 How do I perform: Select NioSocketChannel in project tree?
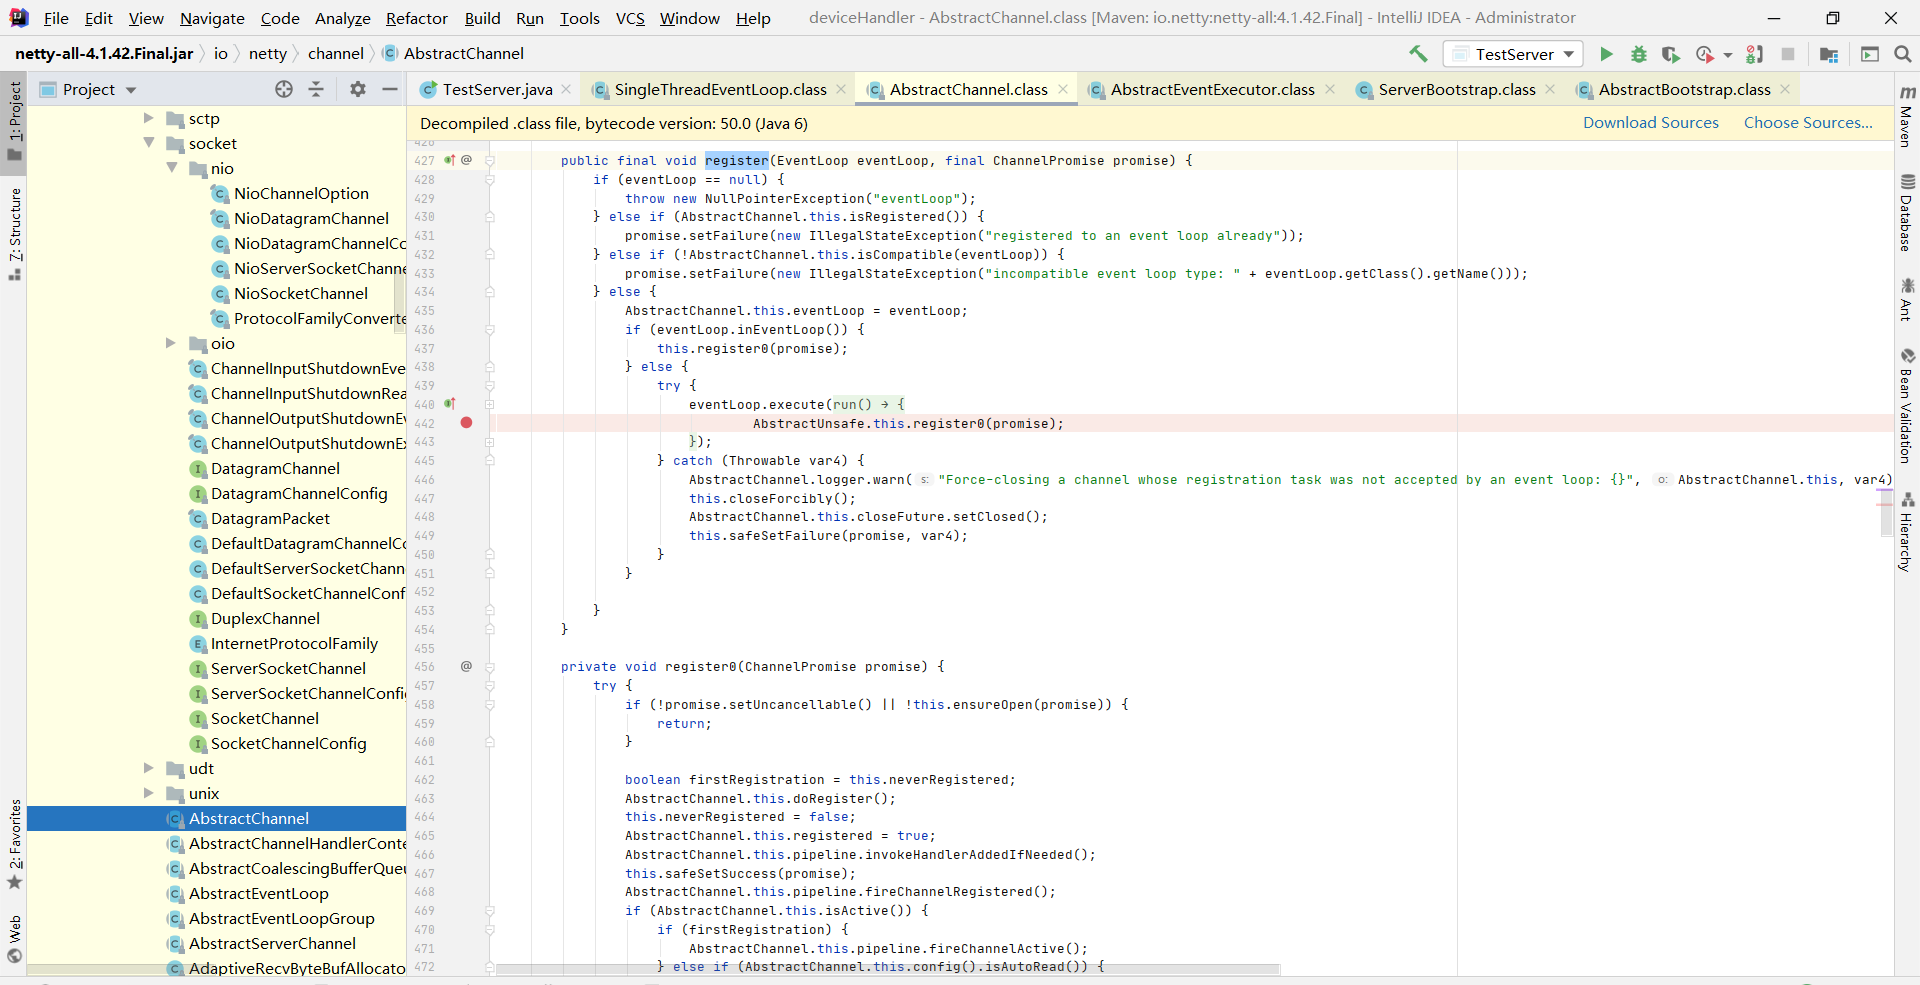301,294
